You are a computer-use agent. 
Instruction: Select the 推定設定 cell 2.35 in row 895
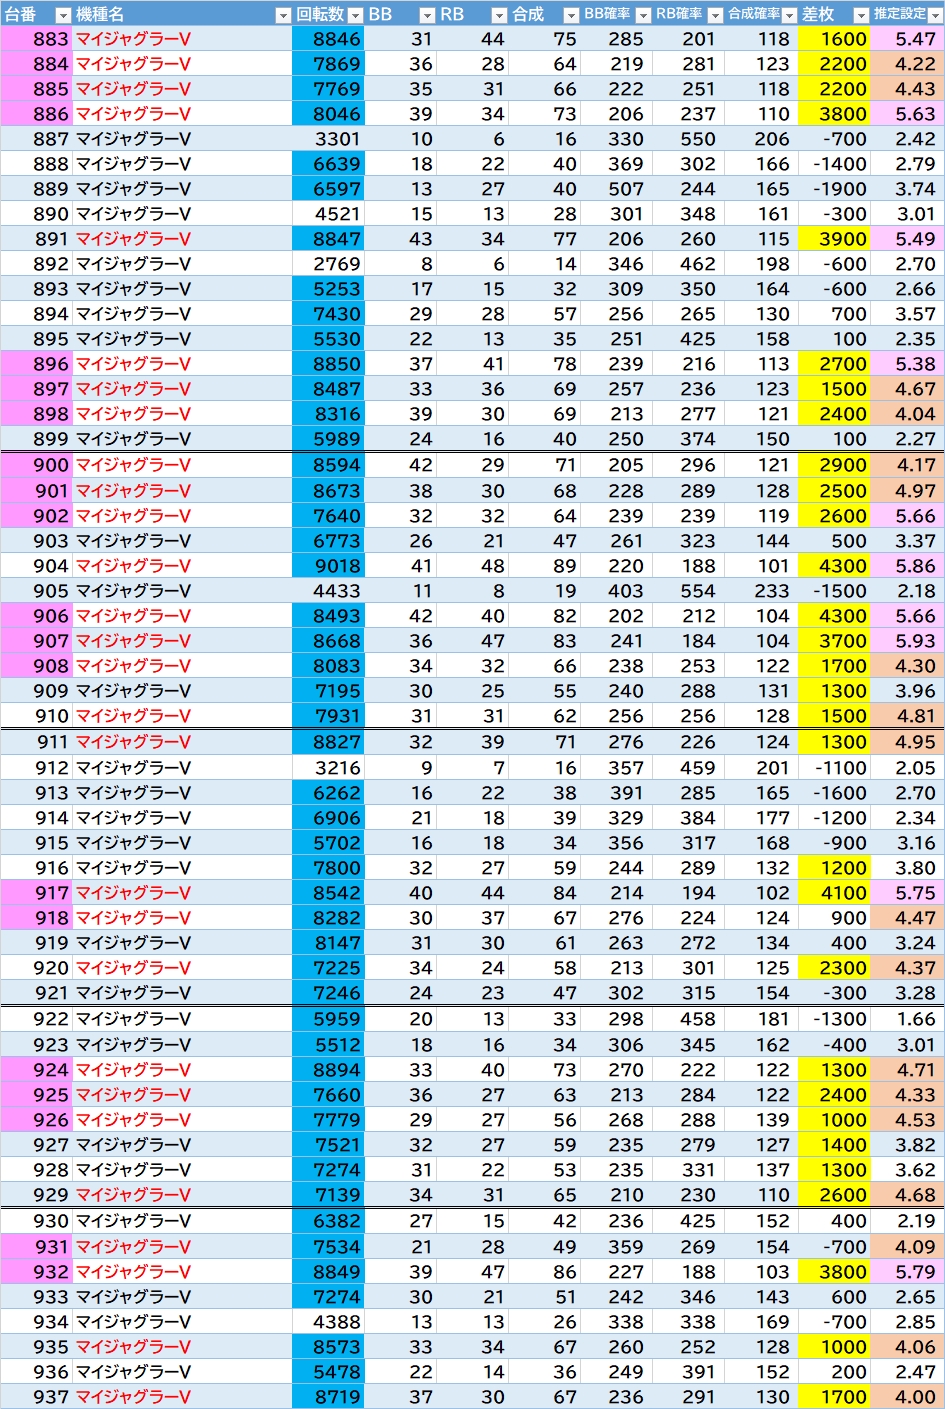pos(907,339)
